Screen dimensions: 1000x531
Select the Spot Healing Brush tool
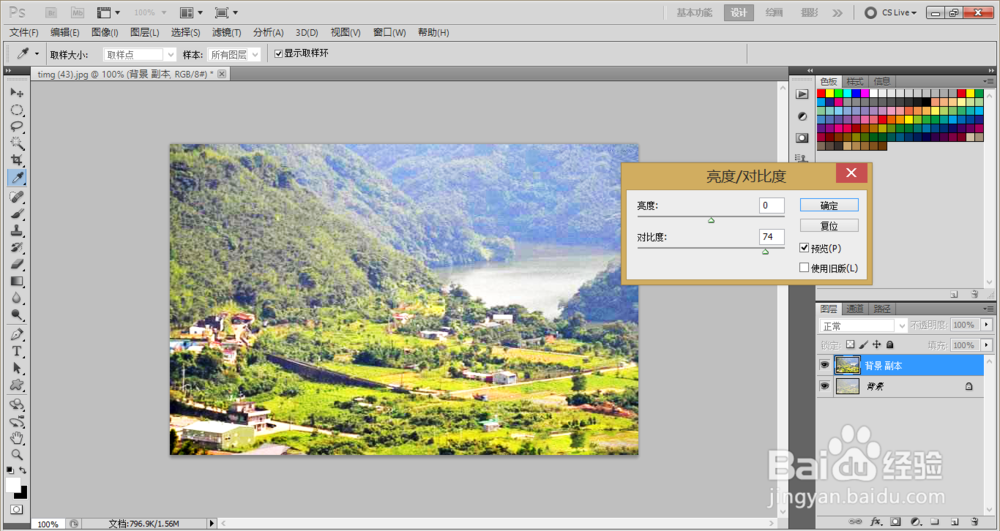tap(17, 197)
